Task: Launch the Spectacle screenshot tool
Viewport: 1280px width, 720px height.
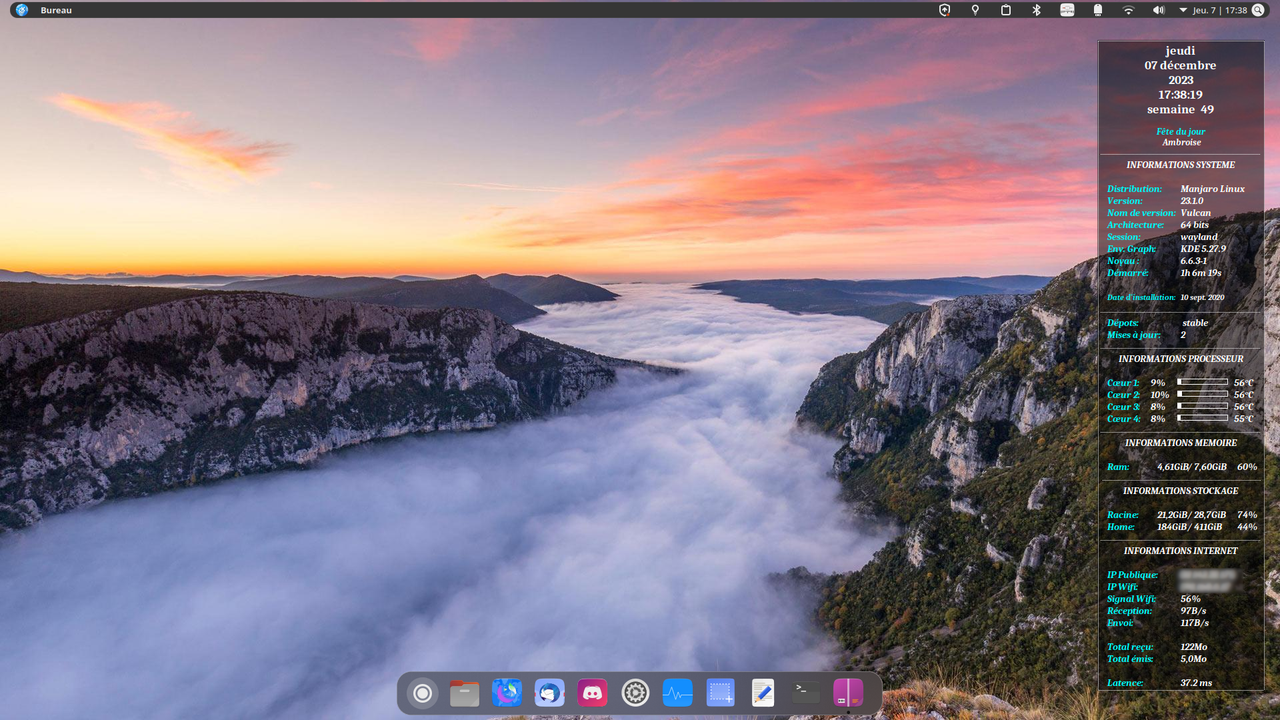Action: [720, 692]
